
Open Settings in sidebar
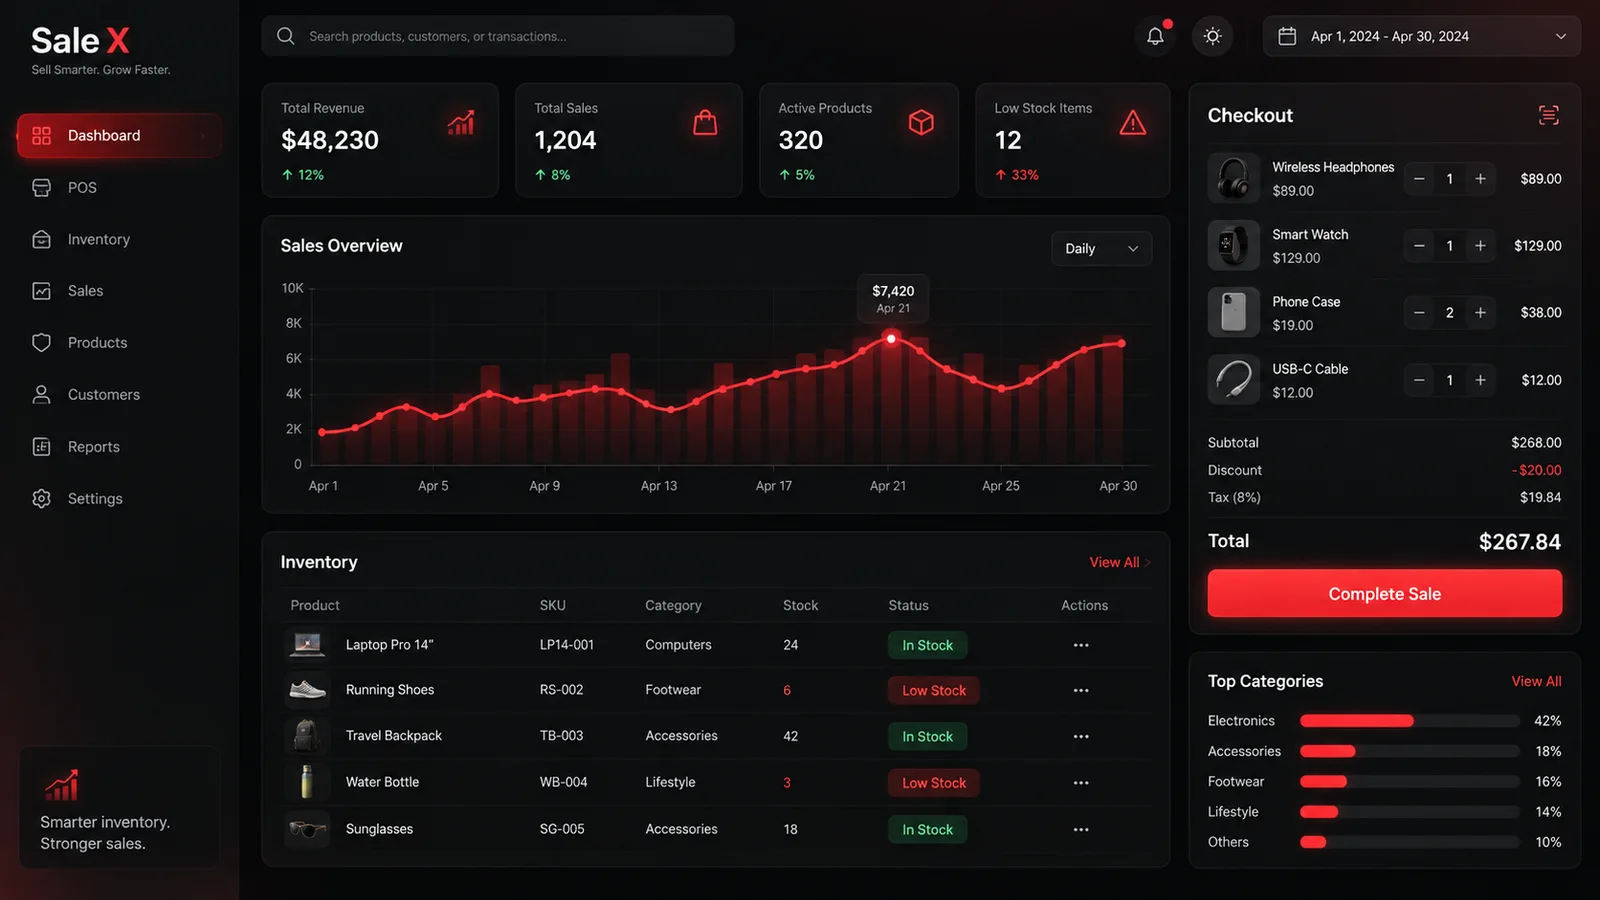pos(118,499)
